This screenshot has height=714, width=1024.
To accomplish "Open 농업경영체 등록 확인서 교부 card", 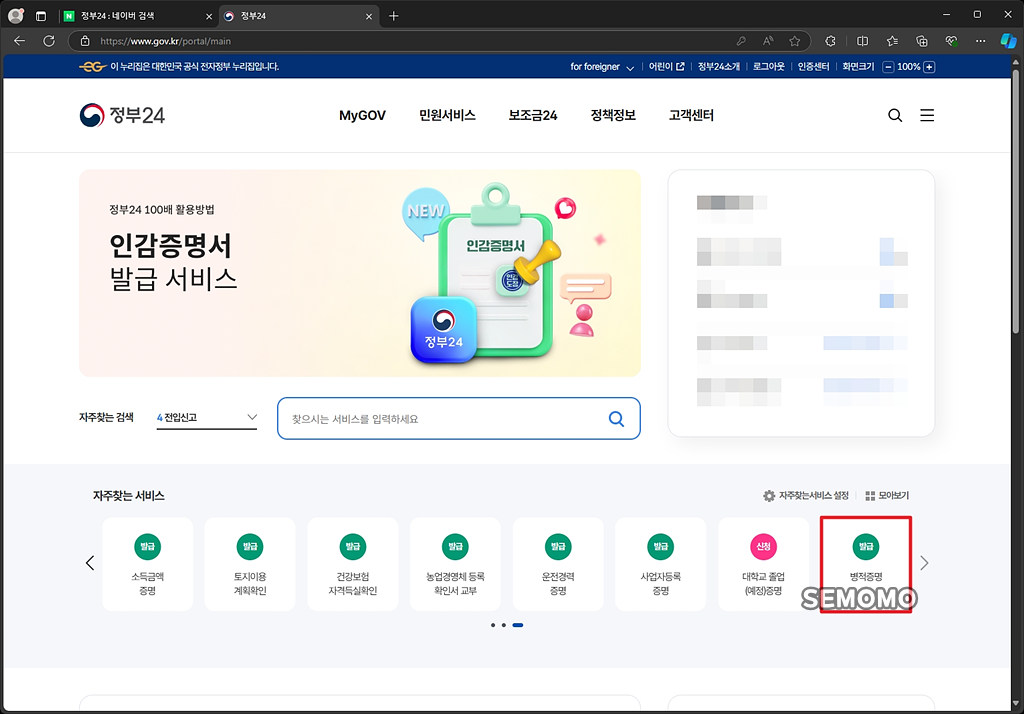I will pyautogui.click(x=455, y=564).
